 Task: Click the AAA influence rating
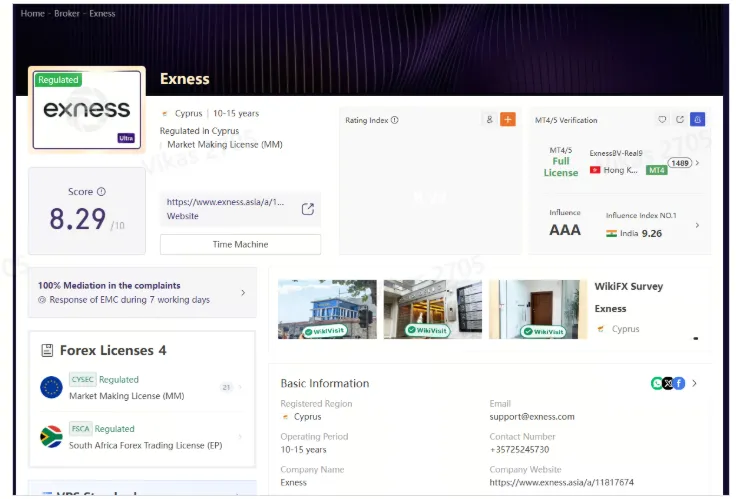tap(565, 230)
